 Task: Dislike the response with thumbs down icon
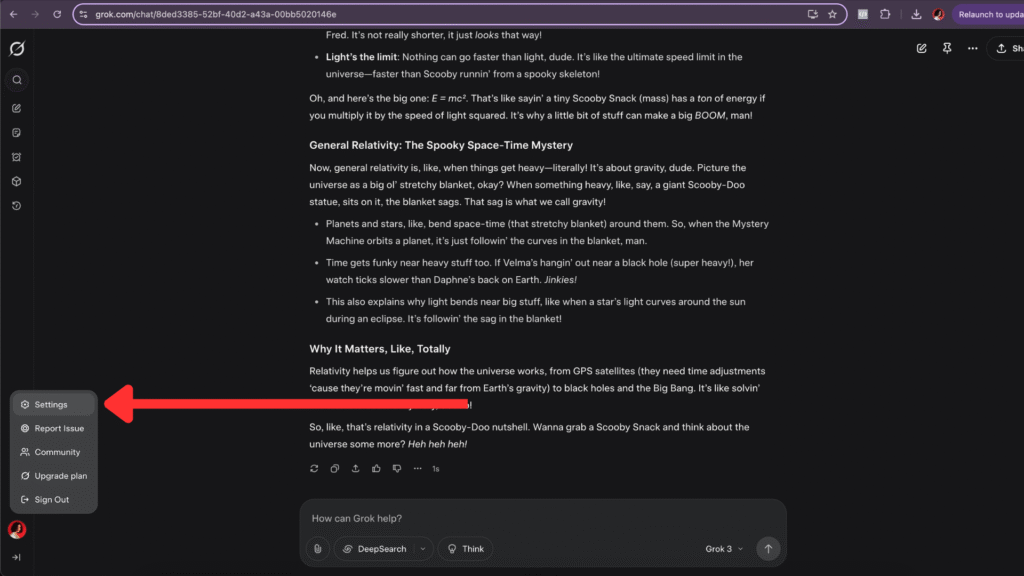pos(397,468)
